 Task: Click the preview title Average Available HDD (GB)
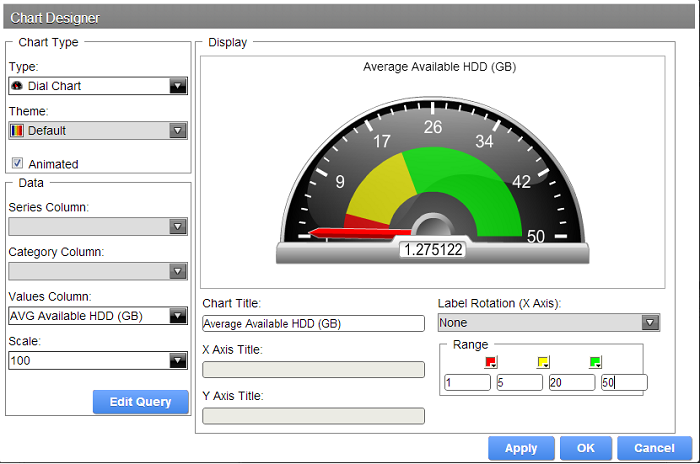[439, 67]
